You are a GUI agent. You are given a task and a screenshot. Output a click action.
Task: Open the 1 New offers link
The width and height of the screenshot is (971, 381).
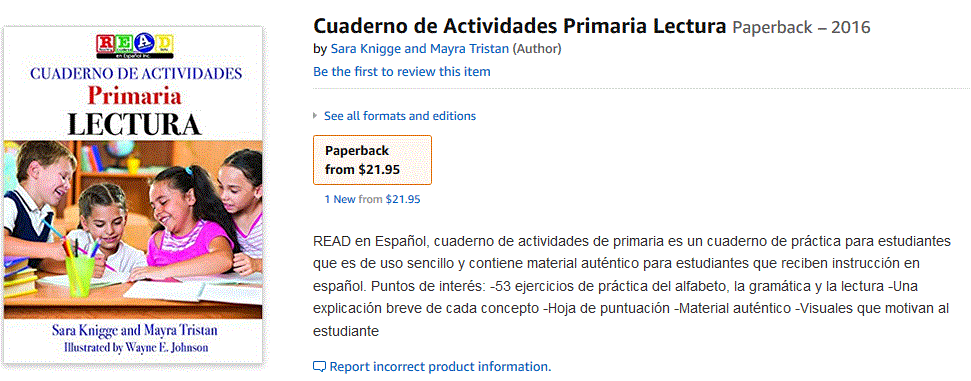tap(340, 199)
